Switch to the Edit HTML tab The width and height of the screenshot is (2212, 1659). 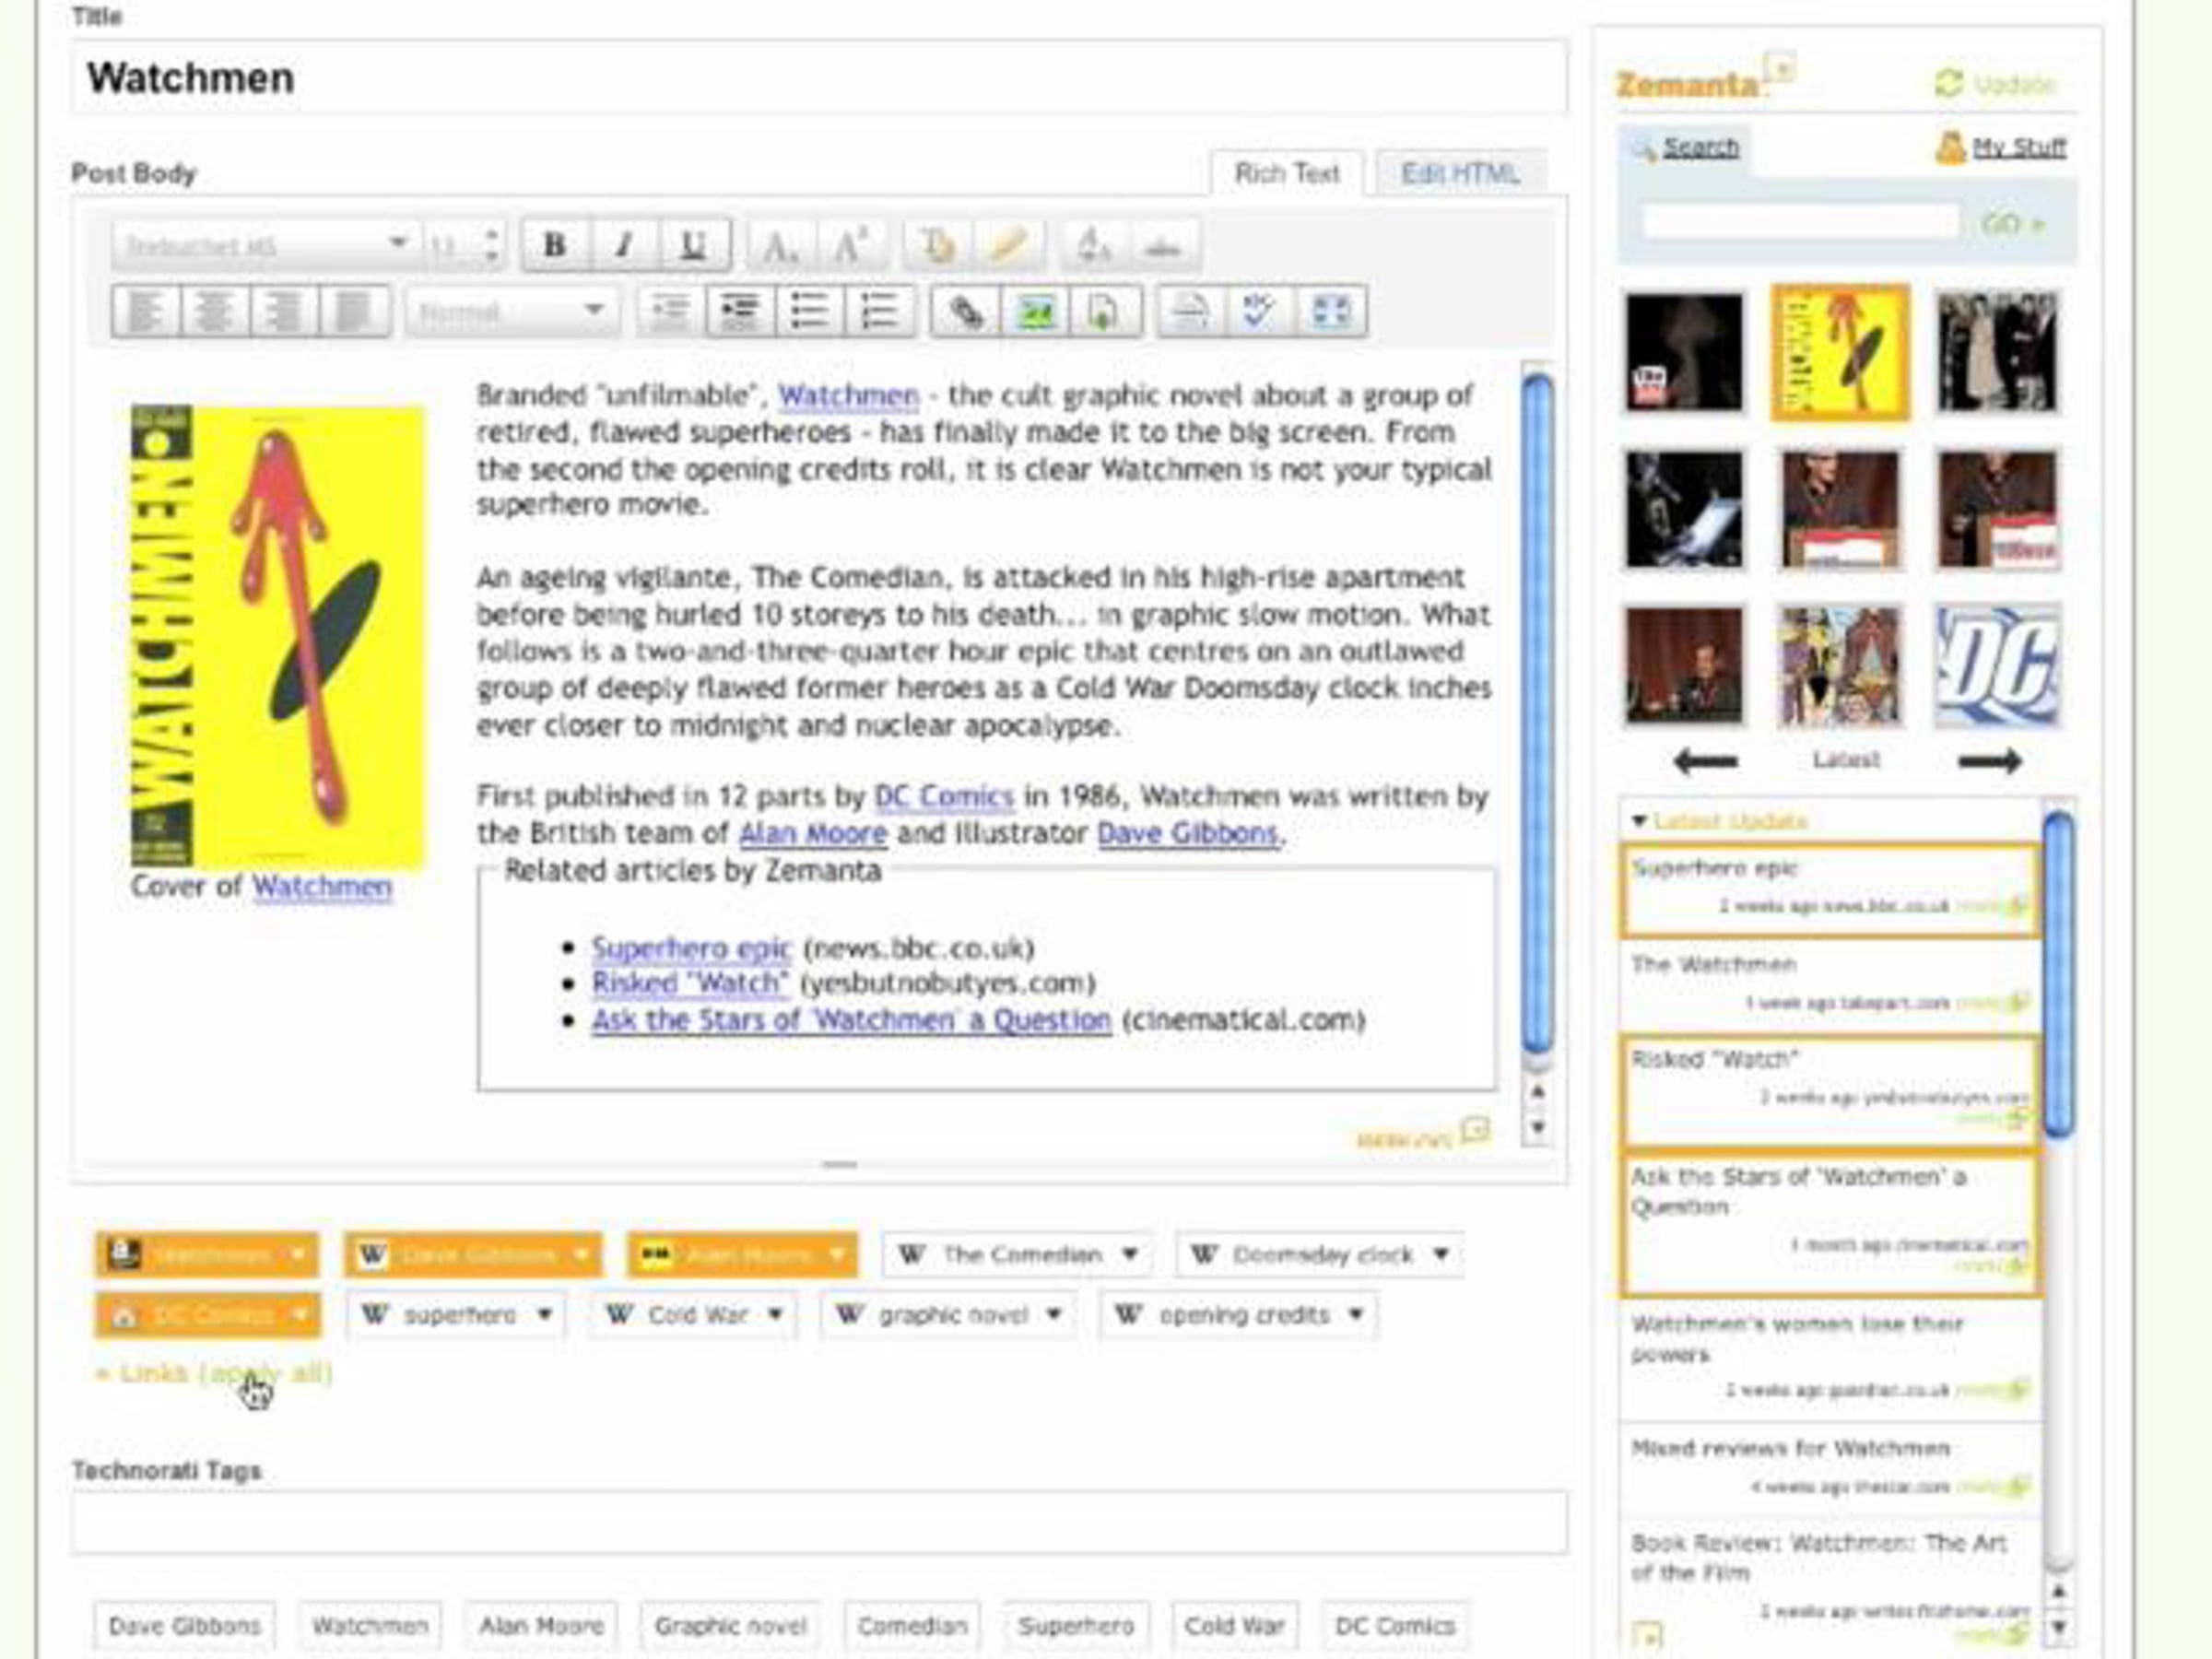1459,173
